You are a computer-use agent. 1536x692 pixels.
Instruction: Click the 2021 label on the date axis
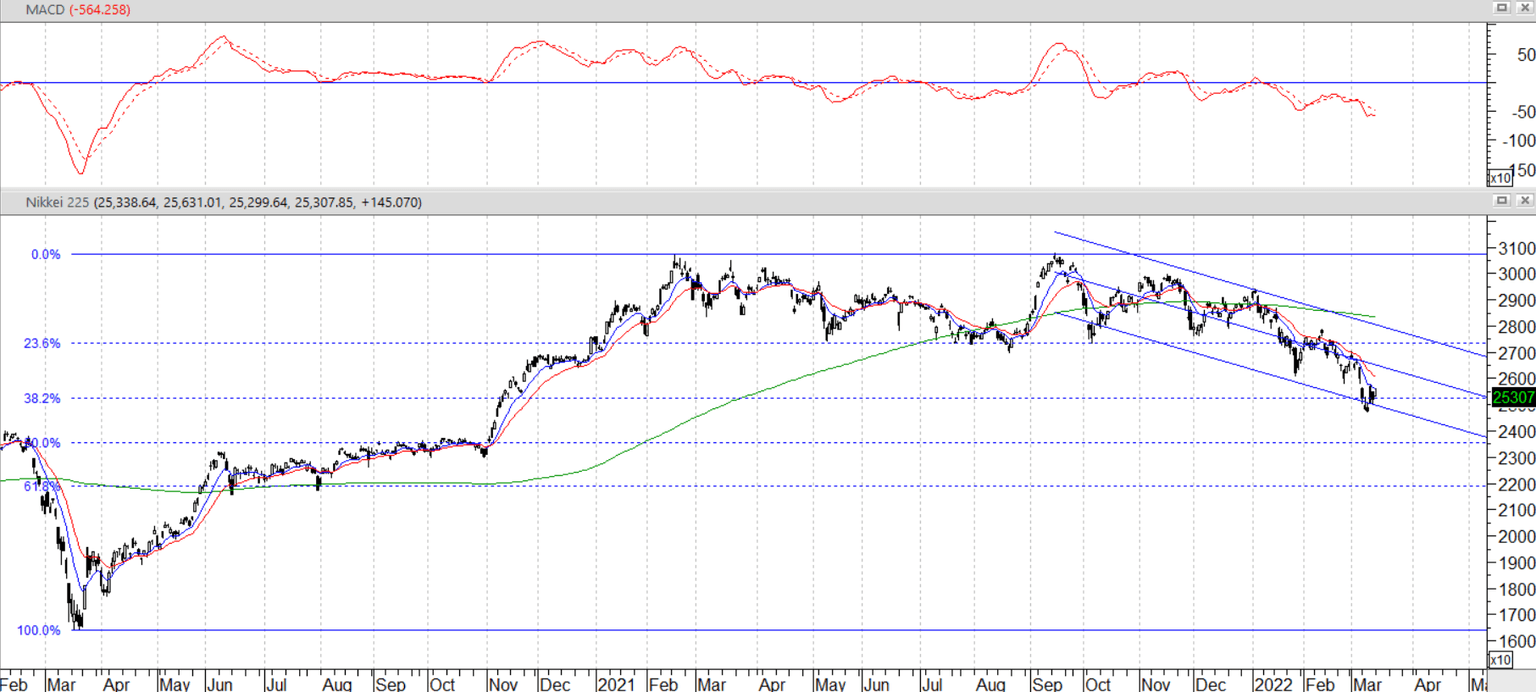pyautogui.click(x=618, y=683)
